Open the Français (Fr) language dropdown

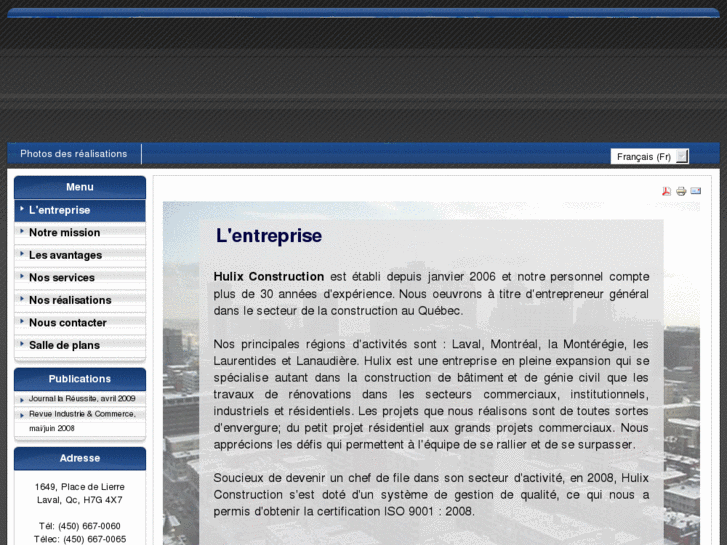click(650, 157)
